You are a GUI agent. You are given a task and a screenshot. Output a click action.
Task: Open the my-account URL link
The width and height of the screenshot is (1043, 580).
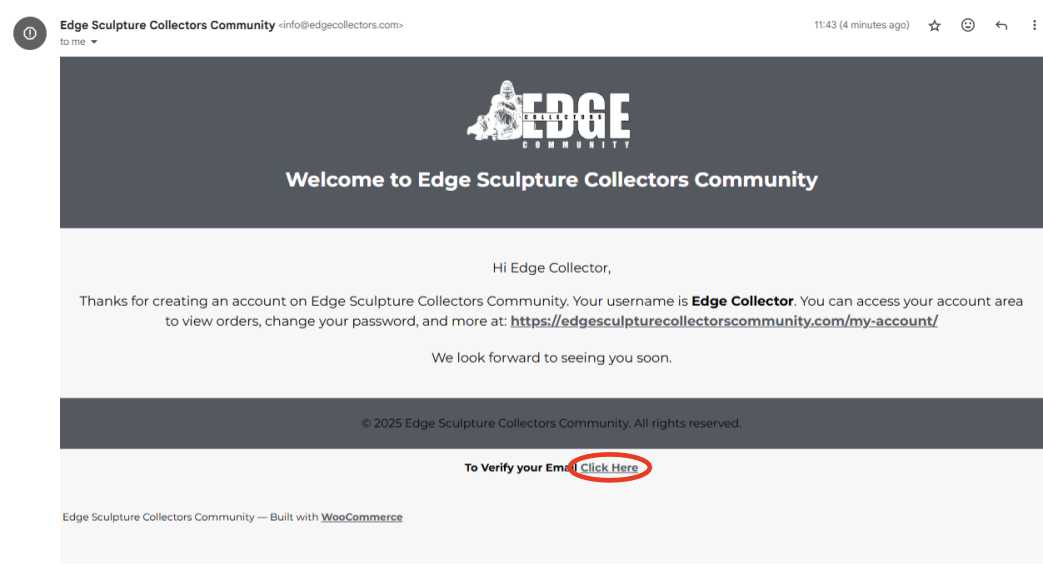click(724, 321)
